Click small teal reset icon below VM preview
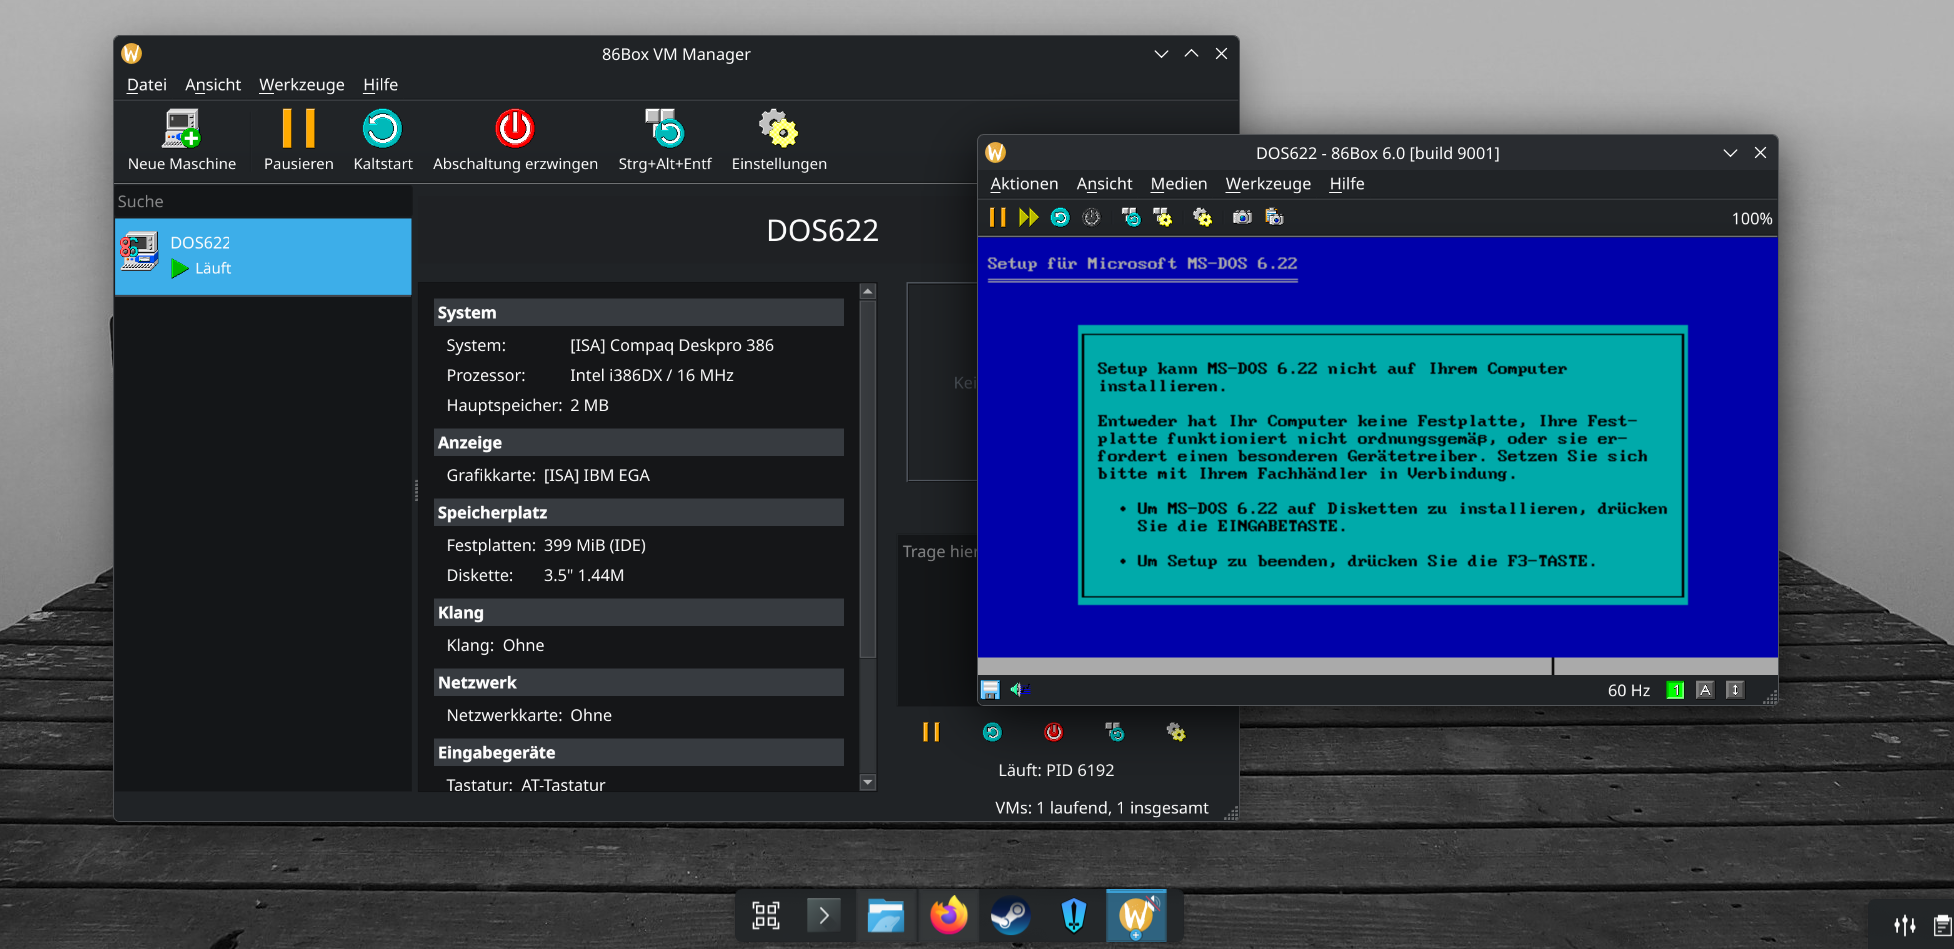 coord(992,732)
